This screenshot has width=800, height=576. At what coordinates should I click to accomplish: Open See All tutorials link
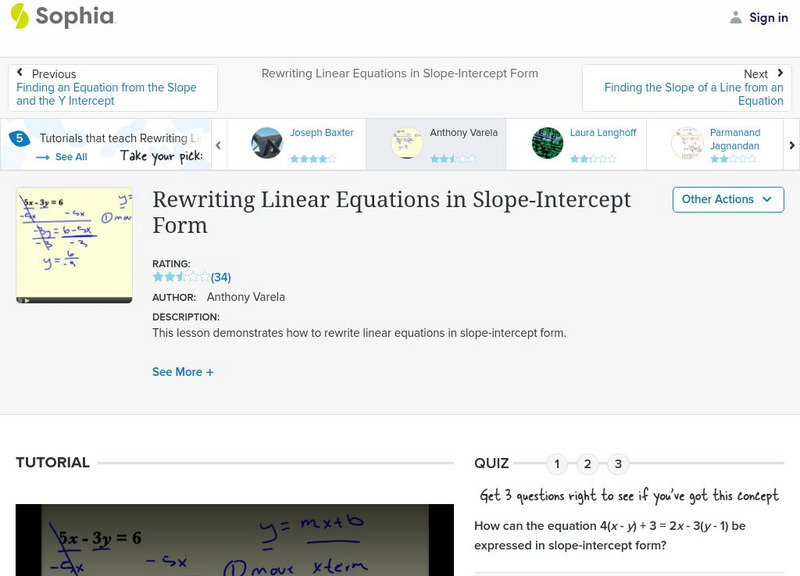click(62, 157)
